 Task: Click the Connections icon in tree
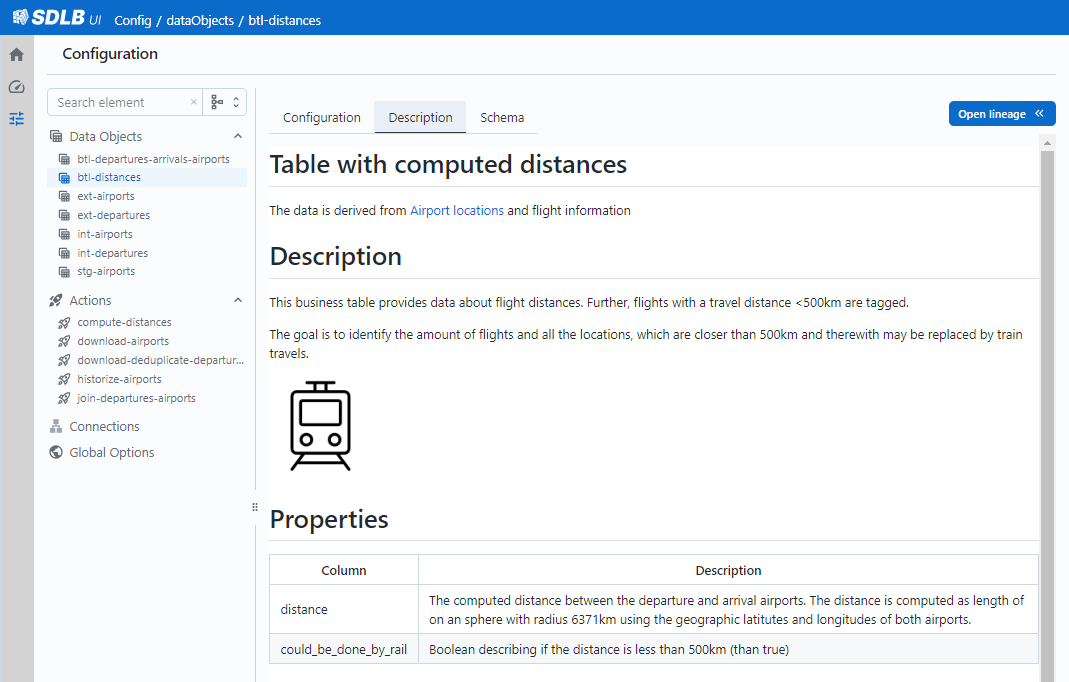[56, 427]
